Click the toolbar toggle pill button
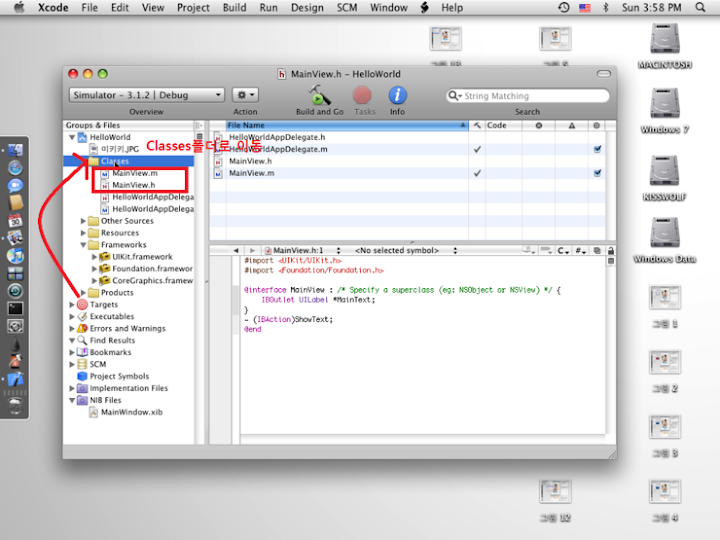The image size is (720, 540). [603, 74]
